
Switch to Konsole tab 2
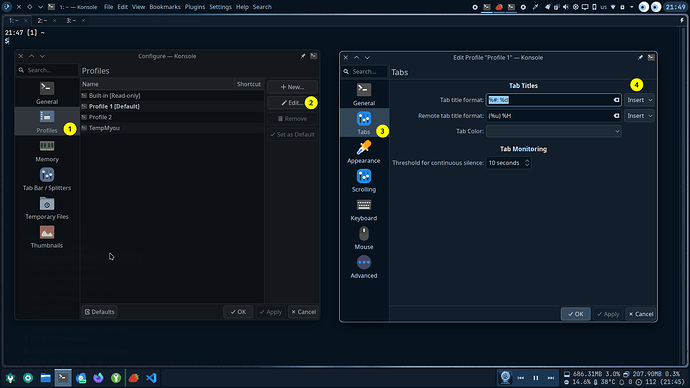(45, 21)
